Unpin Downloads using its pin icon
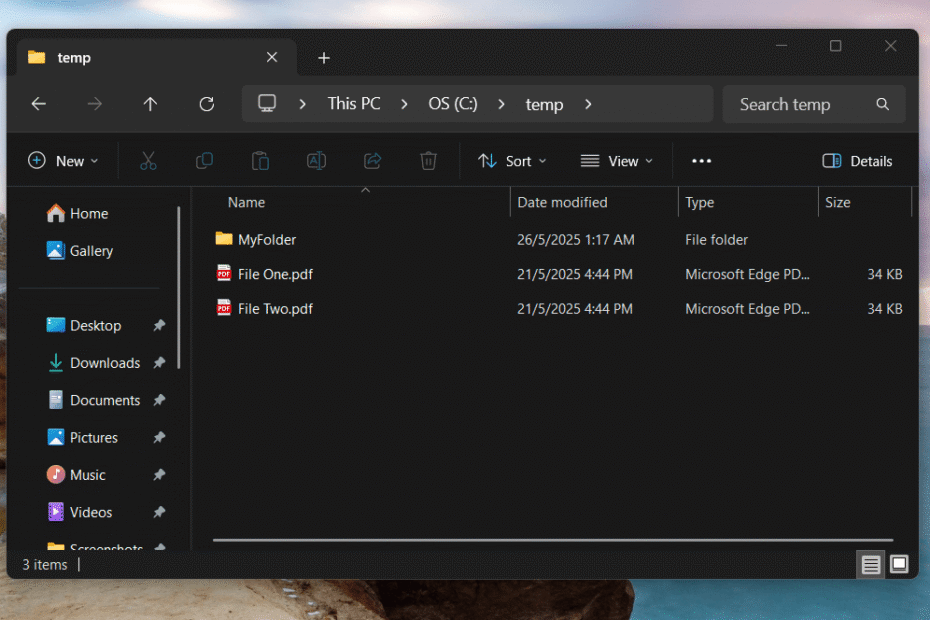 (159, 363)
